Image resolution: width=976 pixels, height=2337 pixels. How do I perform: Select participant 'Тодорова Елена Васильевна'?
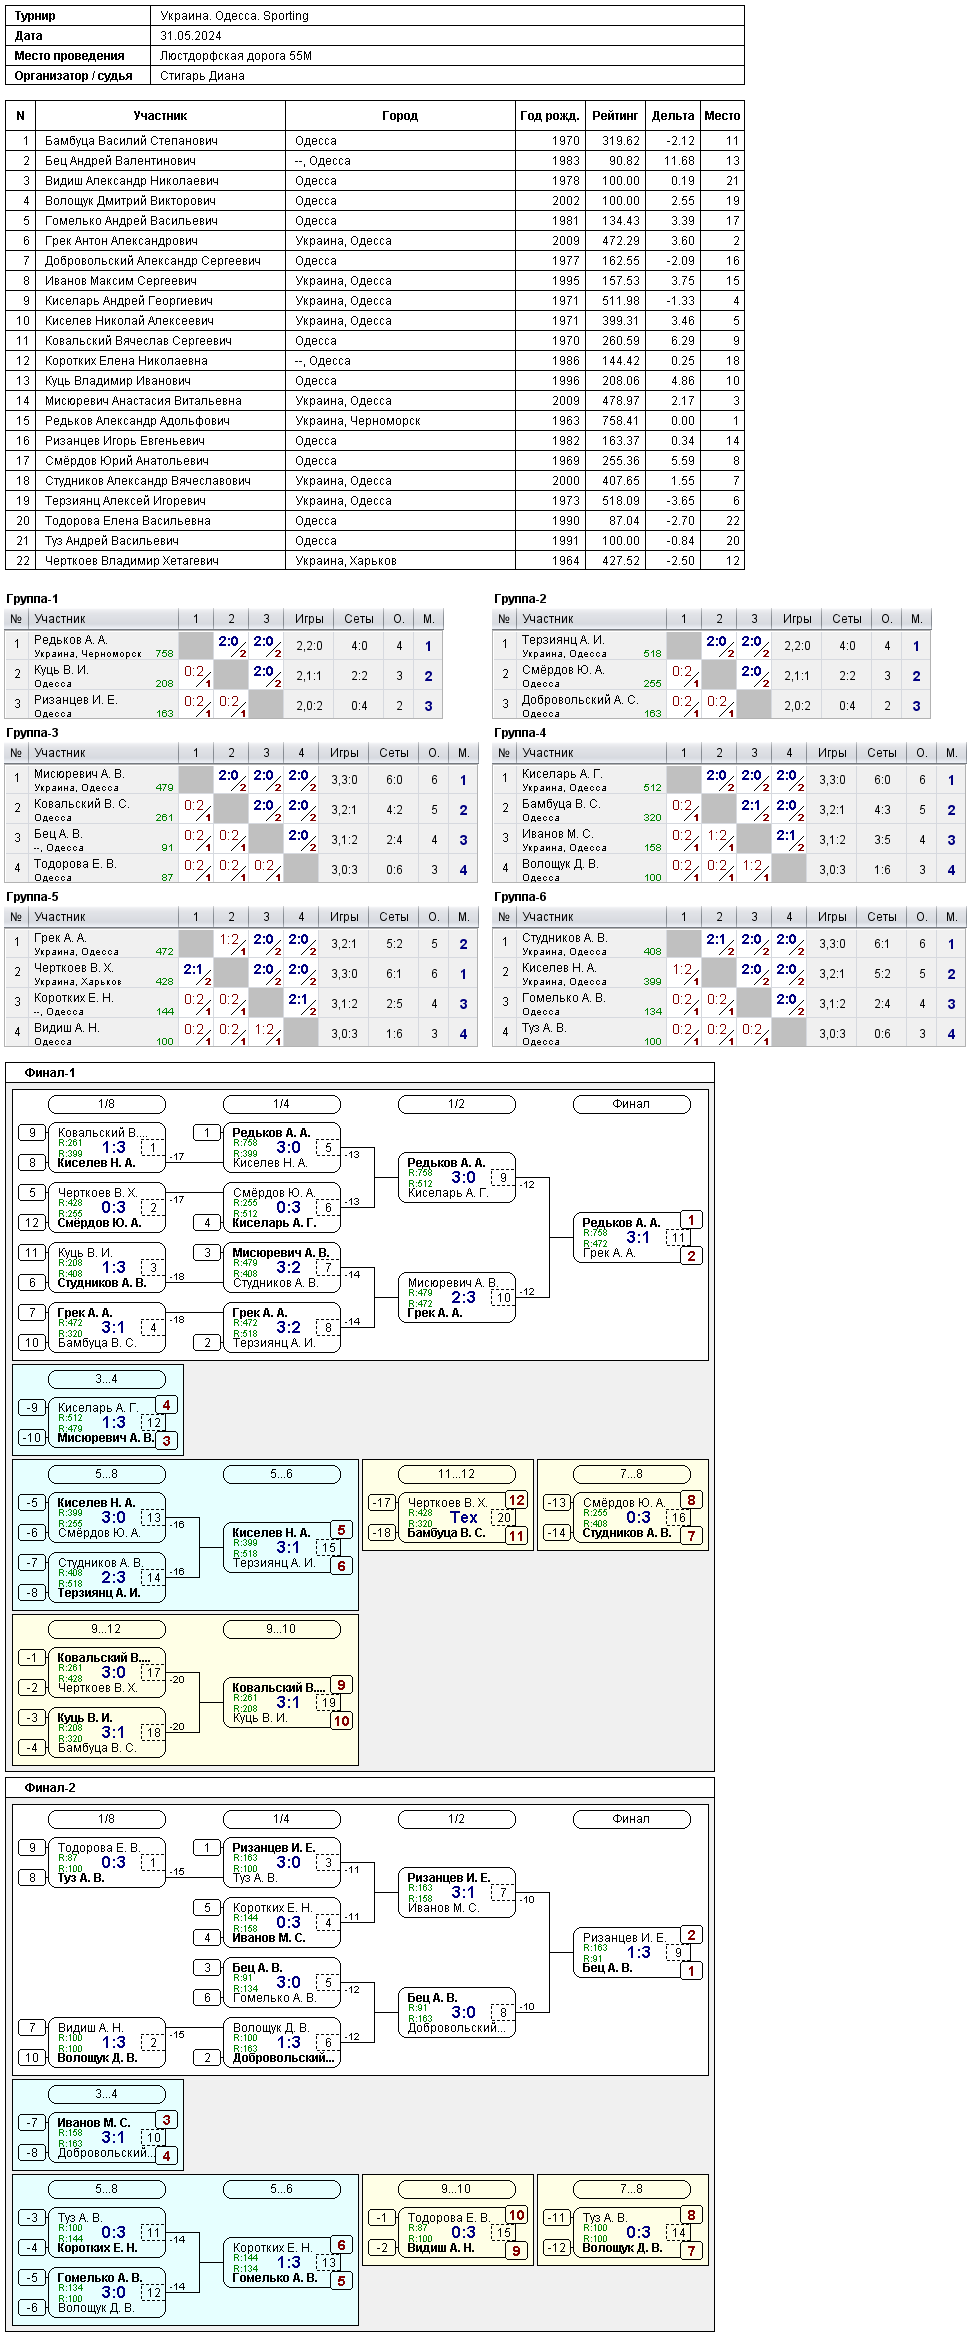127,521
